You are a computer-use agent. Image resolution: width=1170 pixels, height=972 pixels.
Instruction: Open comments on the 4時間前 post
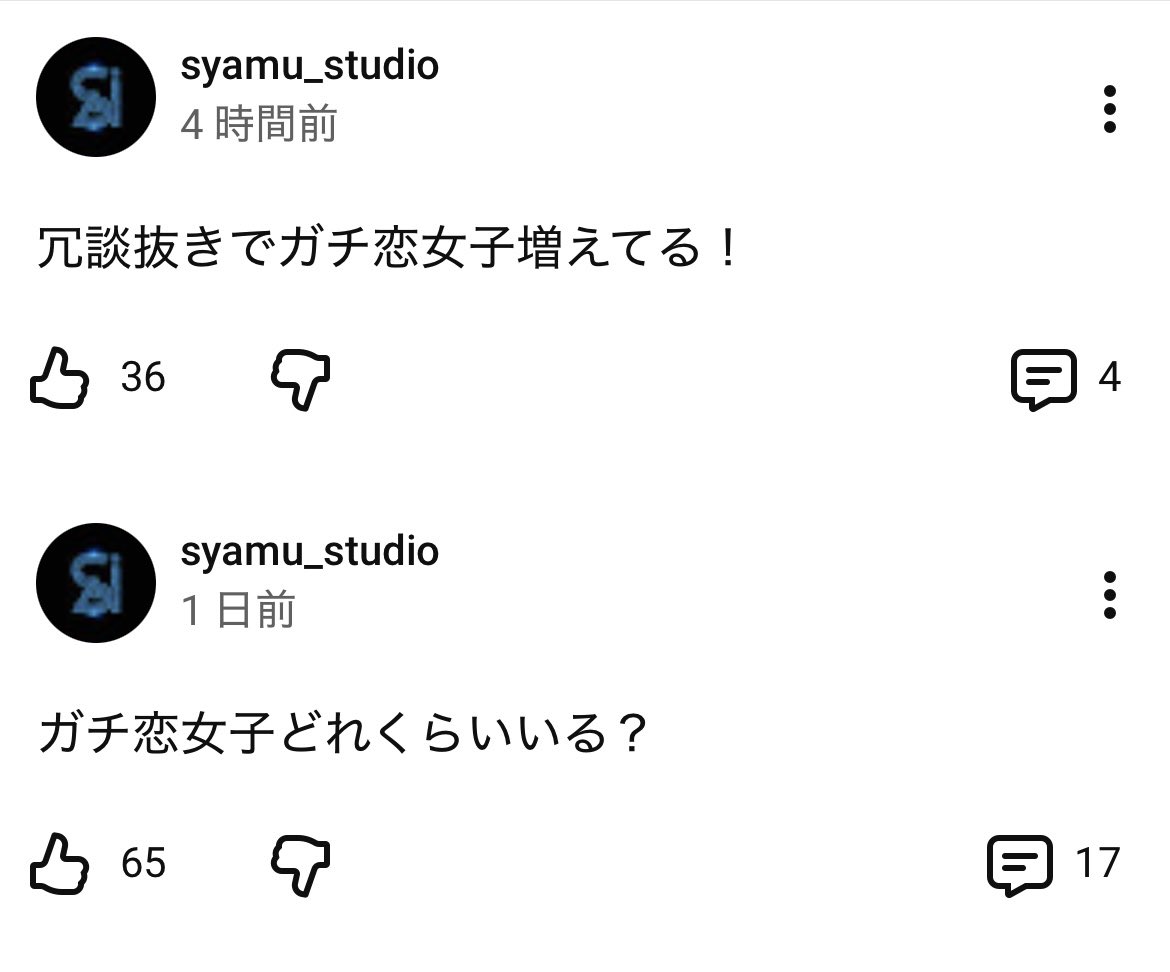coord(1043,379)
